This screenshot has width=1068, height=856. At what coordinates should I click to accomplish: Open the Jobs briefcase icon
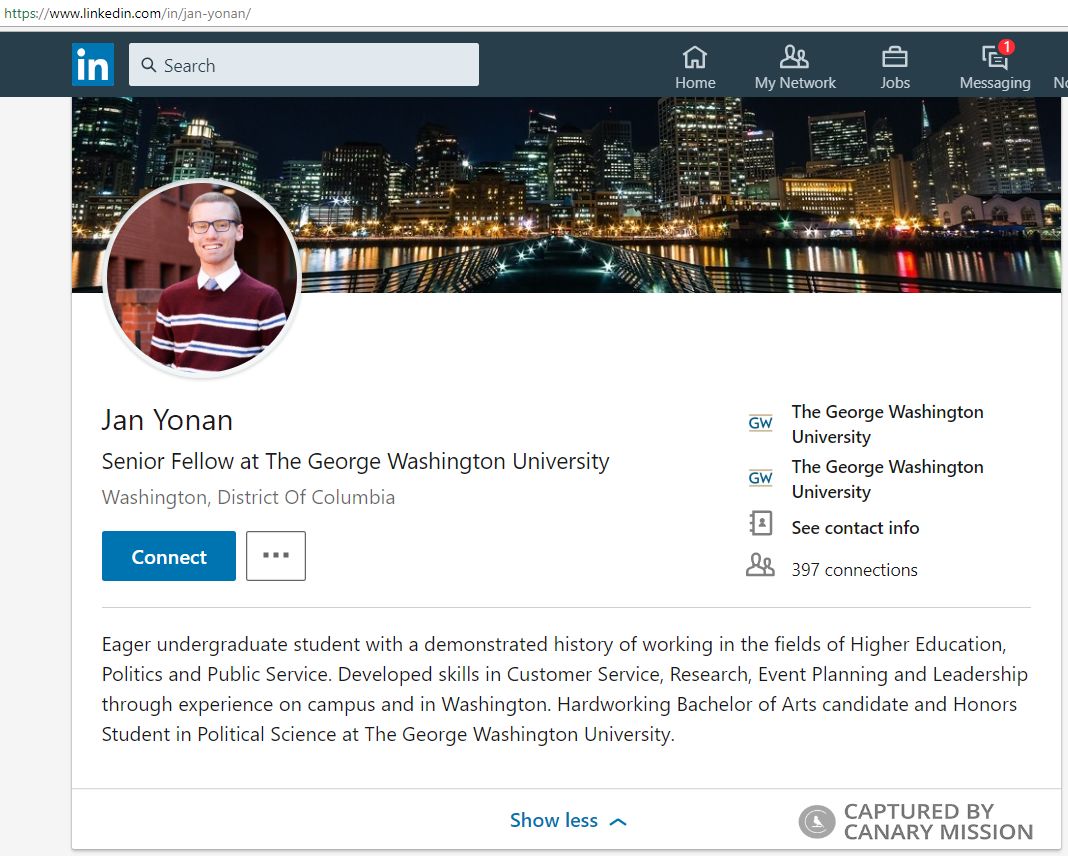point(894,57)
